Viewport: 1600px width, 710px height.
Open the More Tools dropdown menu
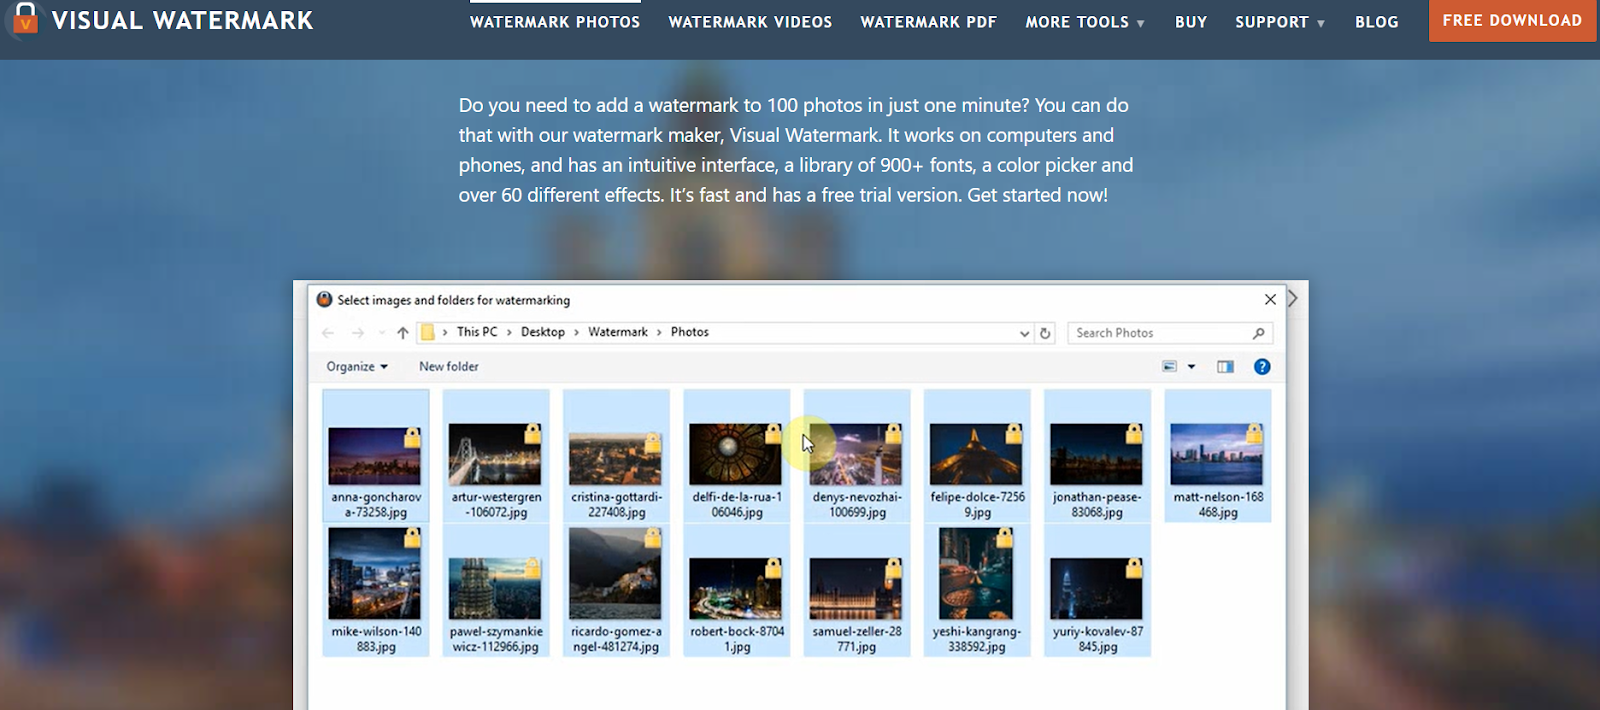1084,22
